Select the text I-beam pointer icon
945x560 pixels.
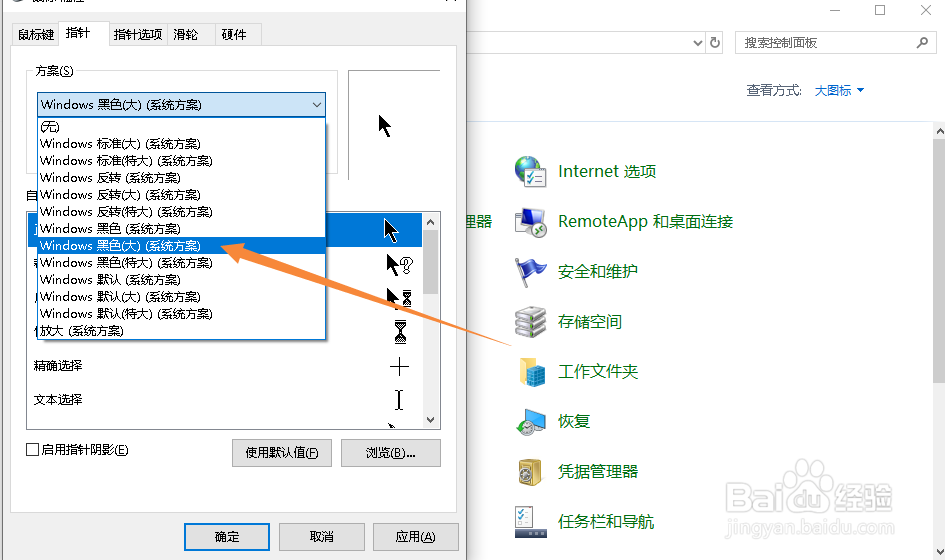pos(399,400)
